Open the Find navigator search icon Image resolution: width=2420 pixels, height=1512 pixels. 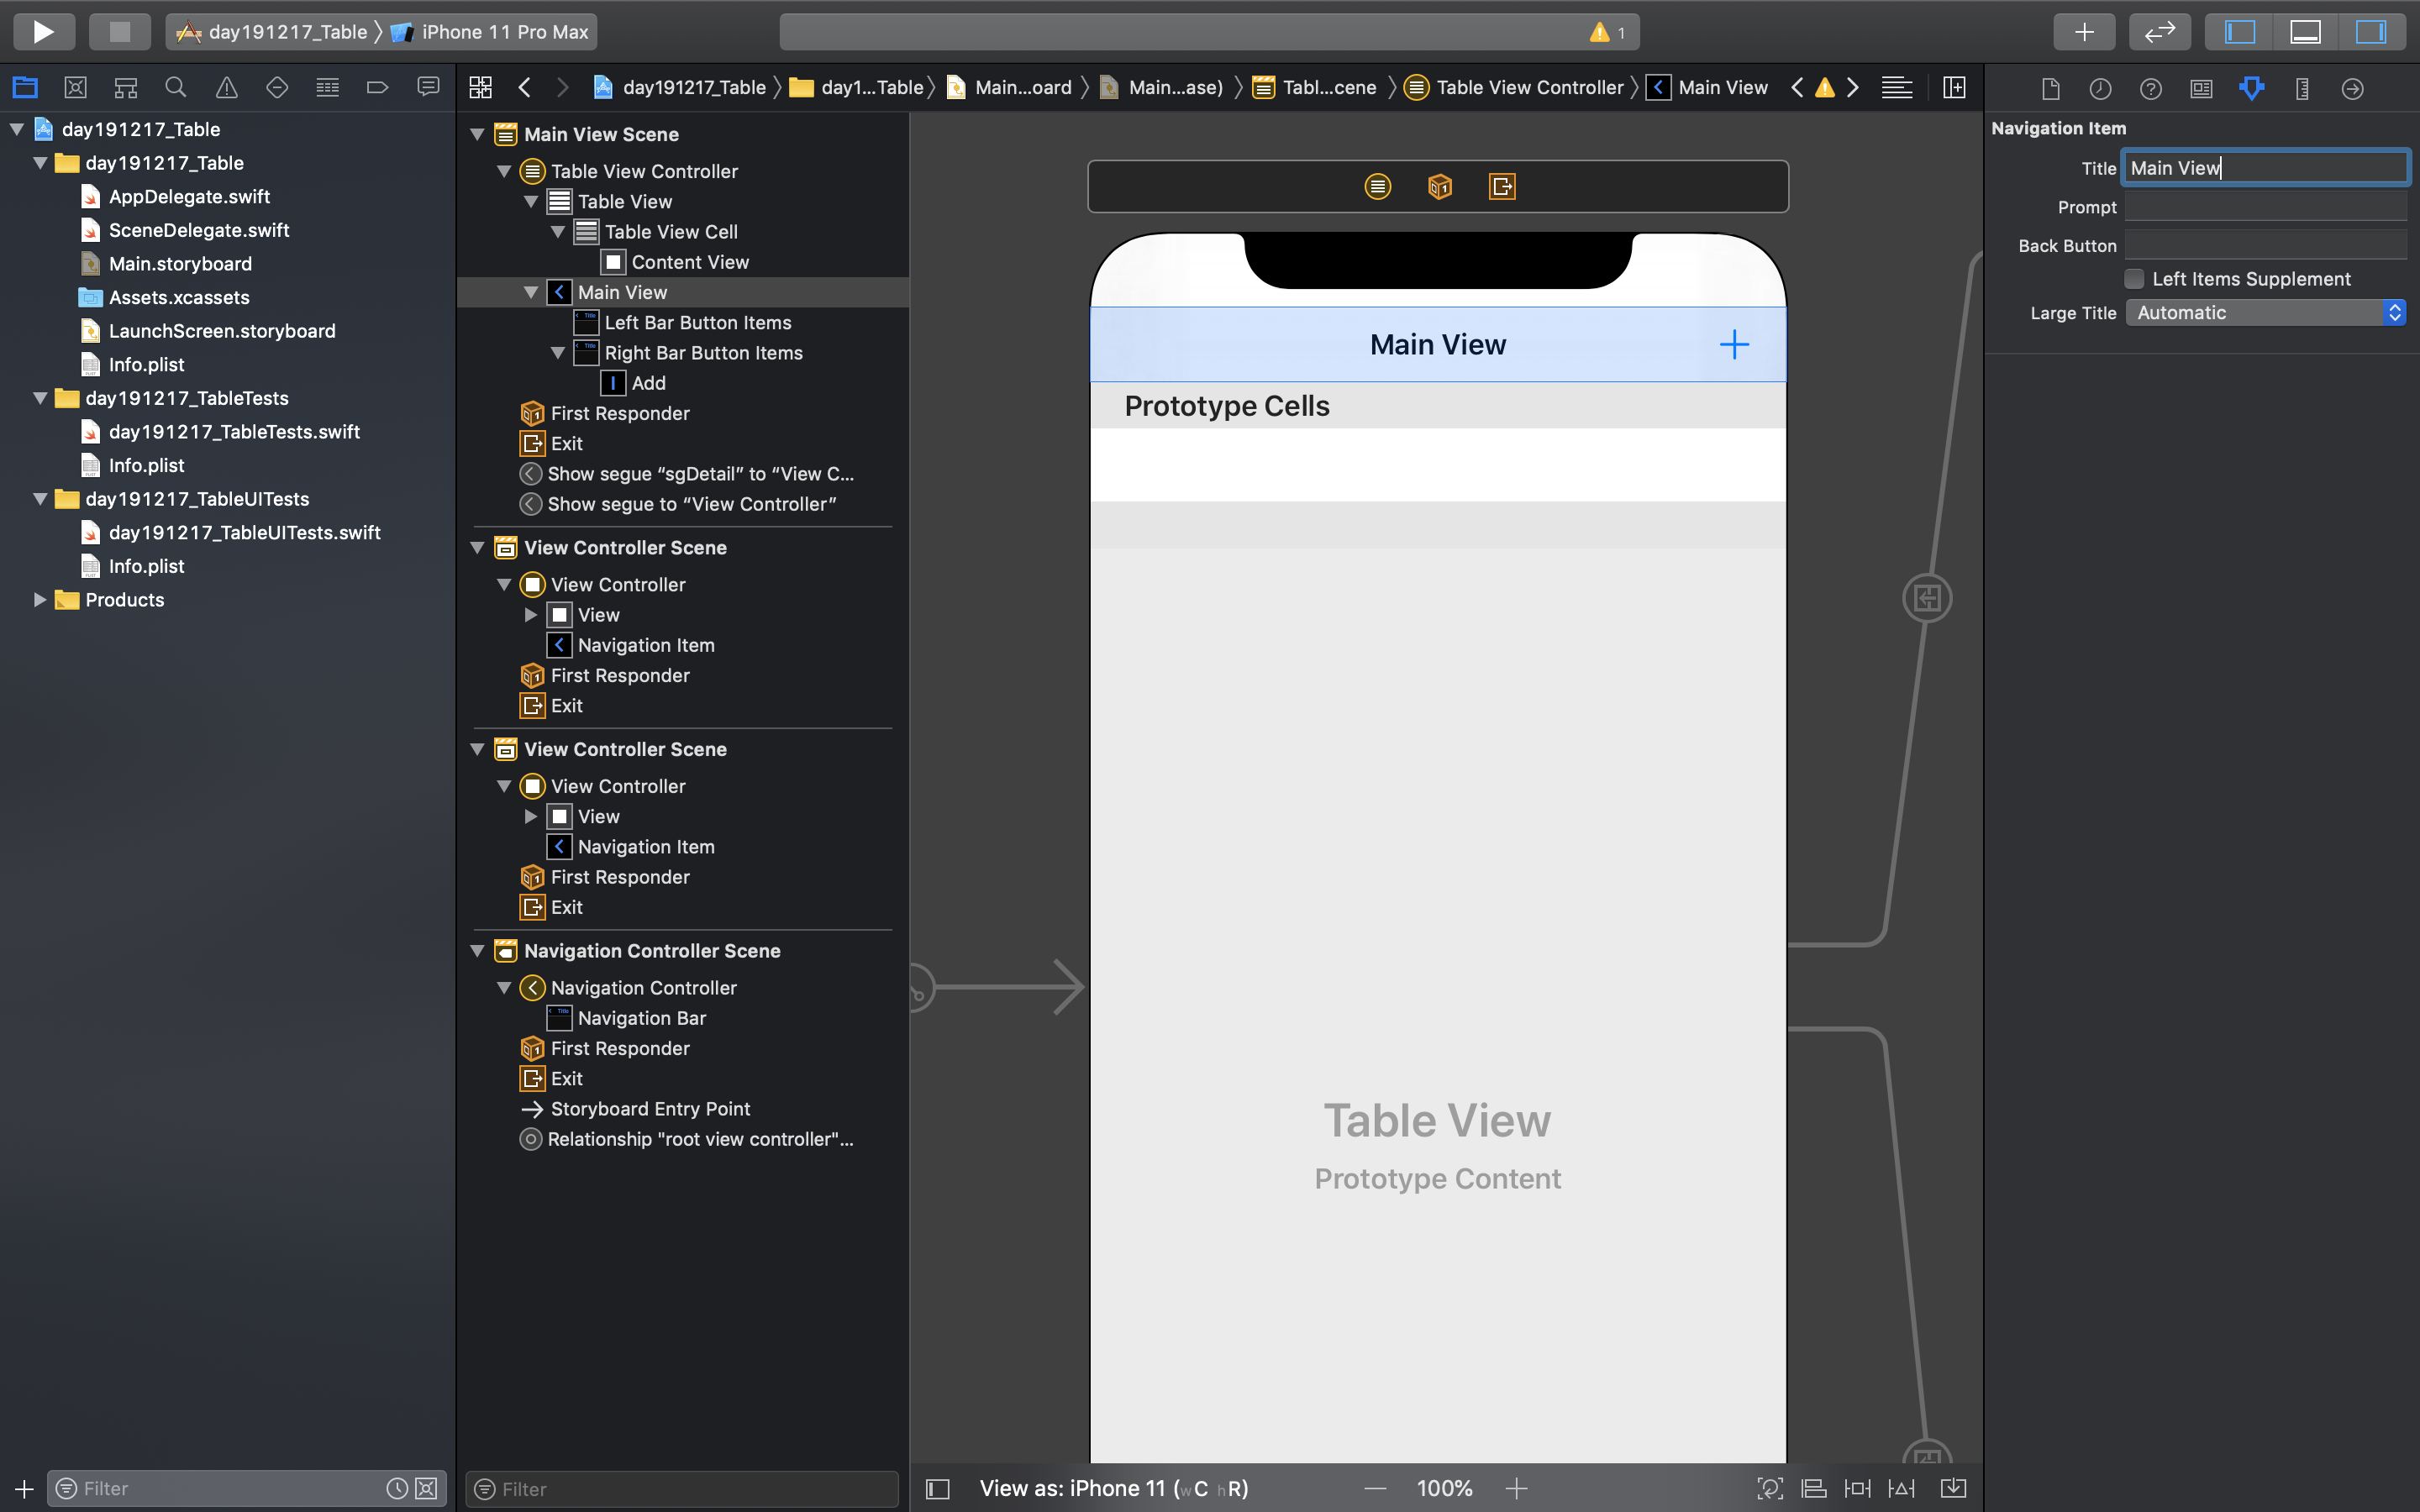click(176, 88)
